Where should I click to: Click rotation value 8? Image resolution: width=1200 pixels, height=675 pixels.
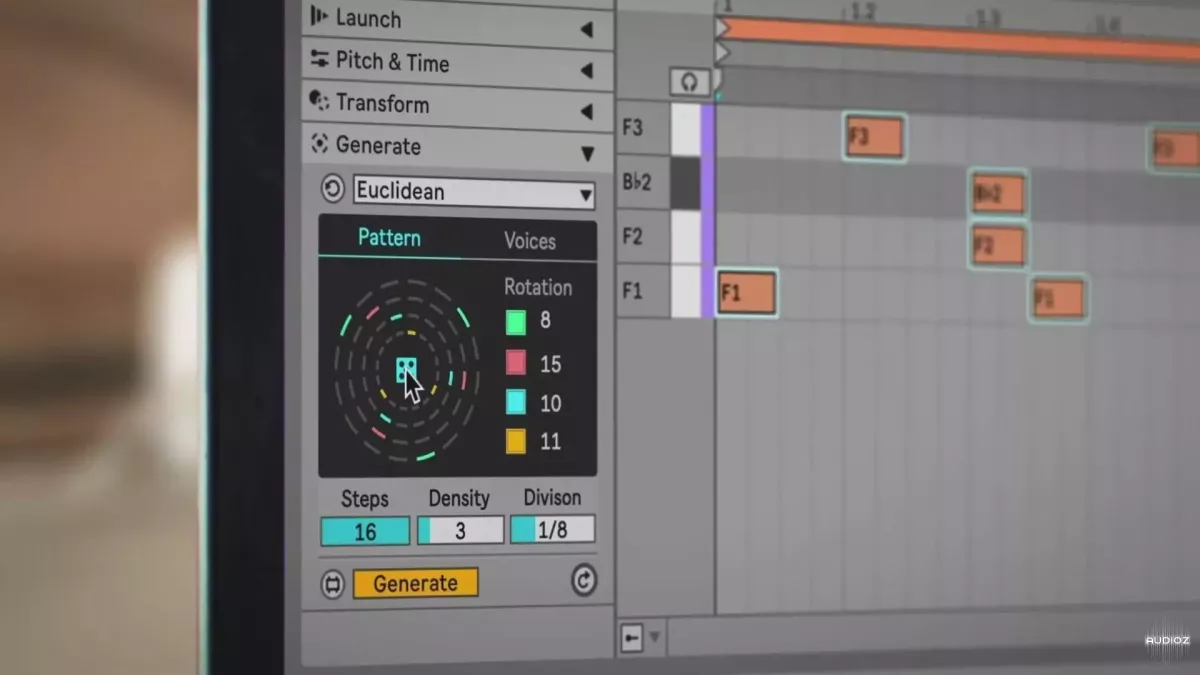pos(545,321)
